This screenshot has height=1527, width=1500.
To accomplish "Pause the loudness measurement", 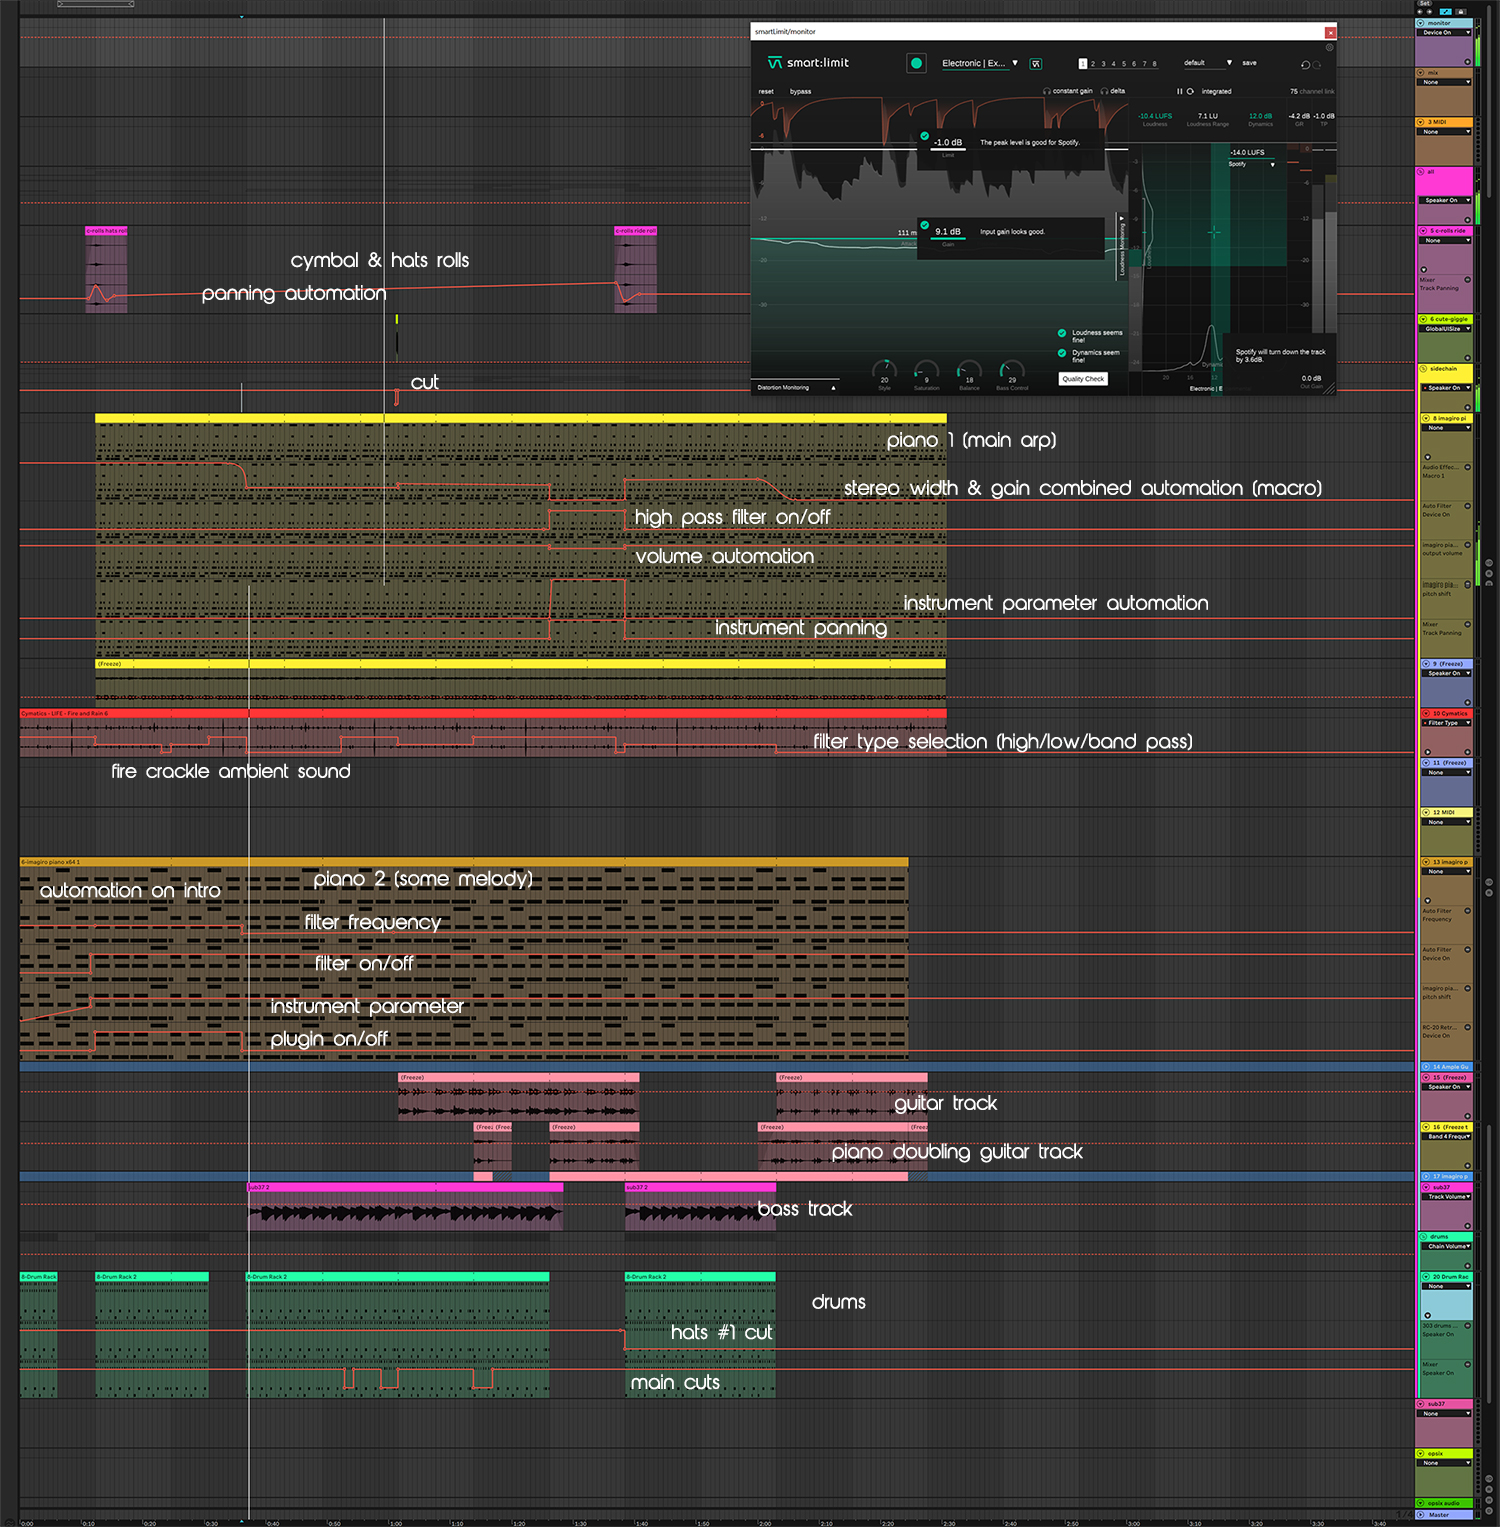I will pos(1179,91).
